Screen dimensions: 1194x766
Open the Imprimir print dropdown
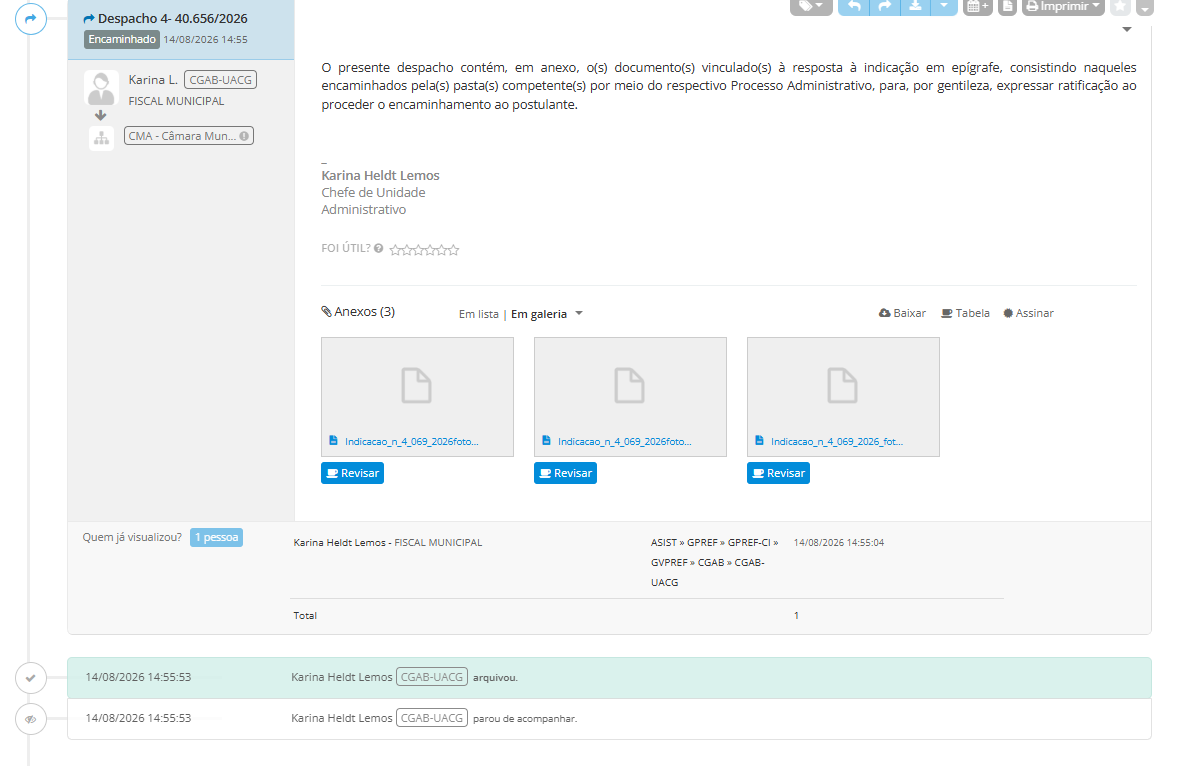pos(1063,6)
